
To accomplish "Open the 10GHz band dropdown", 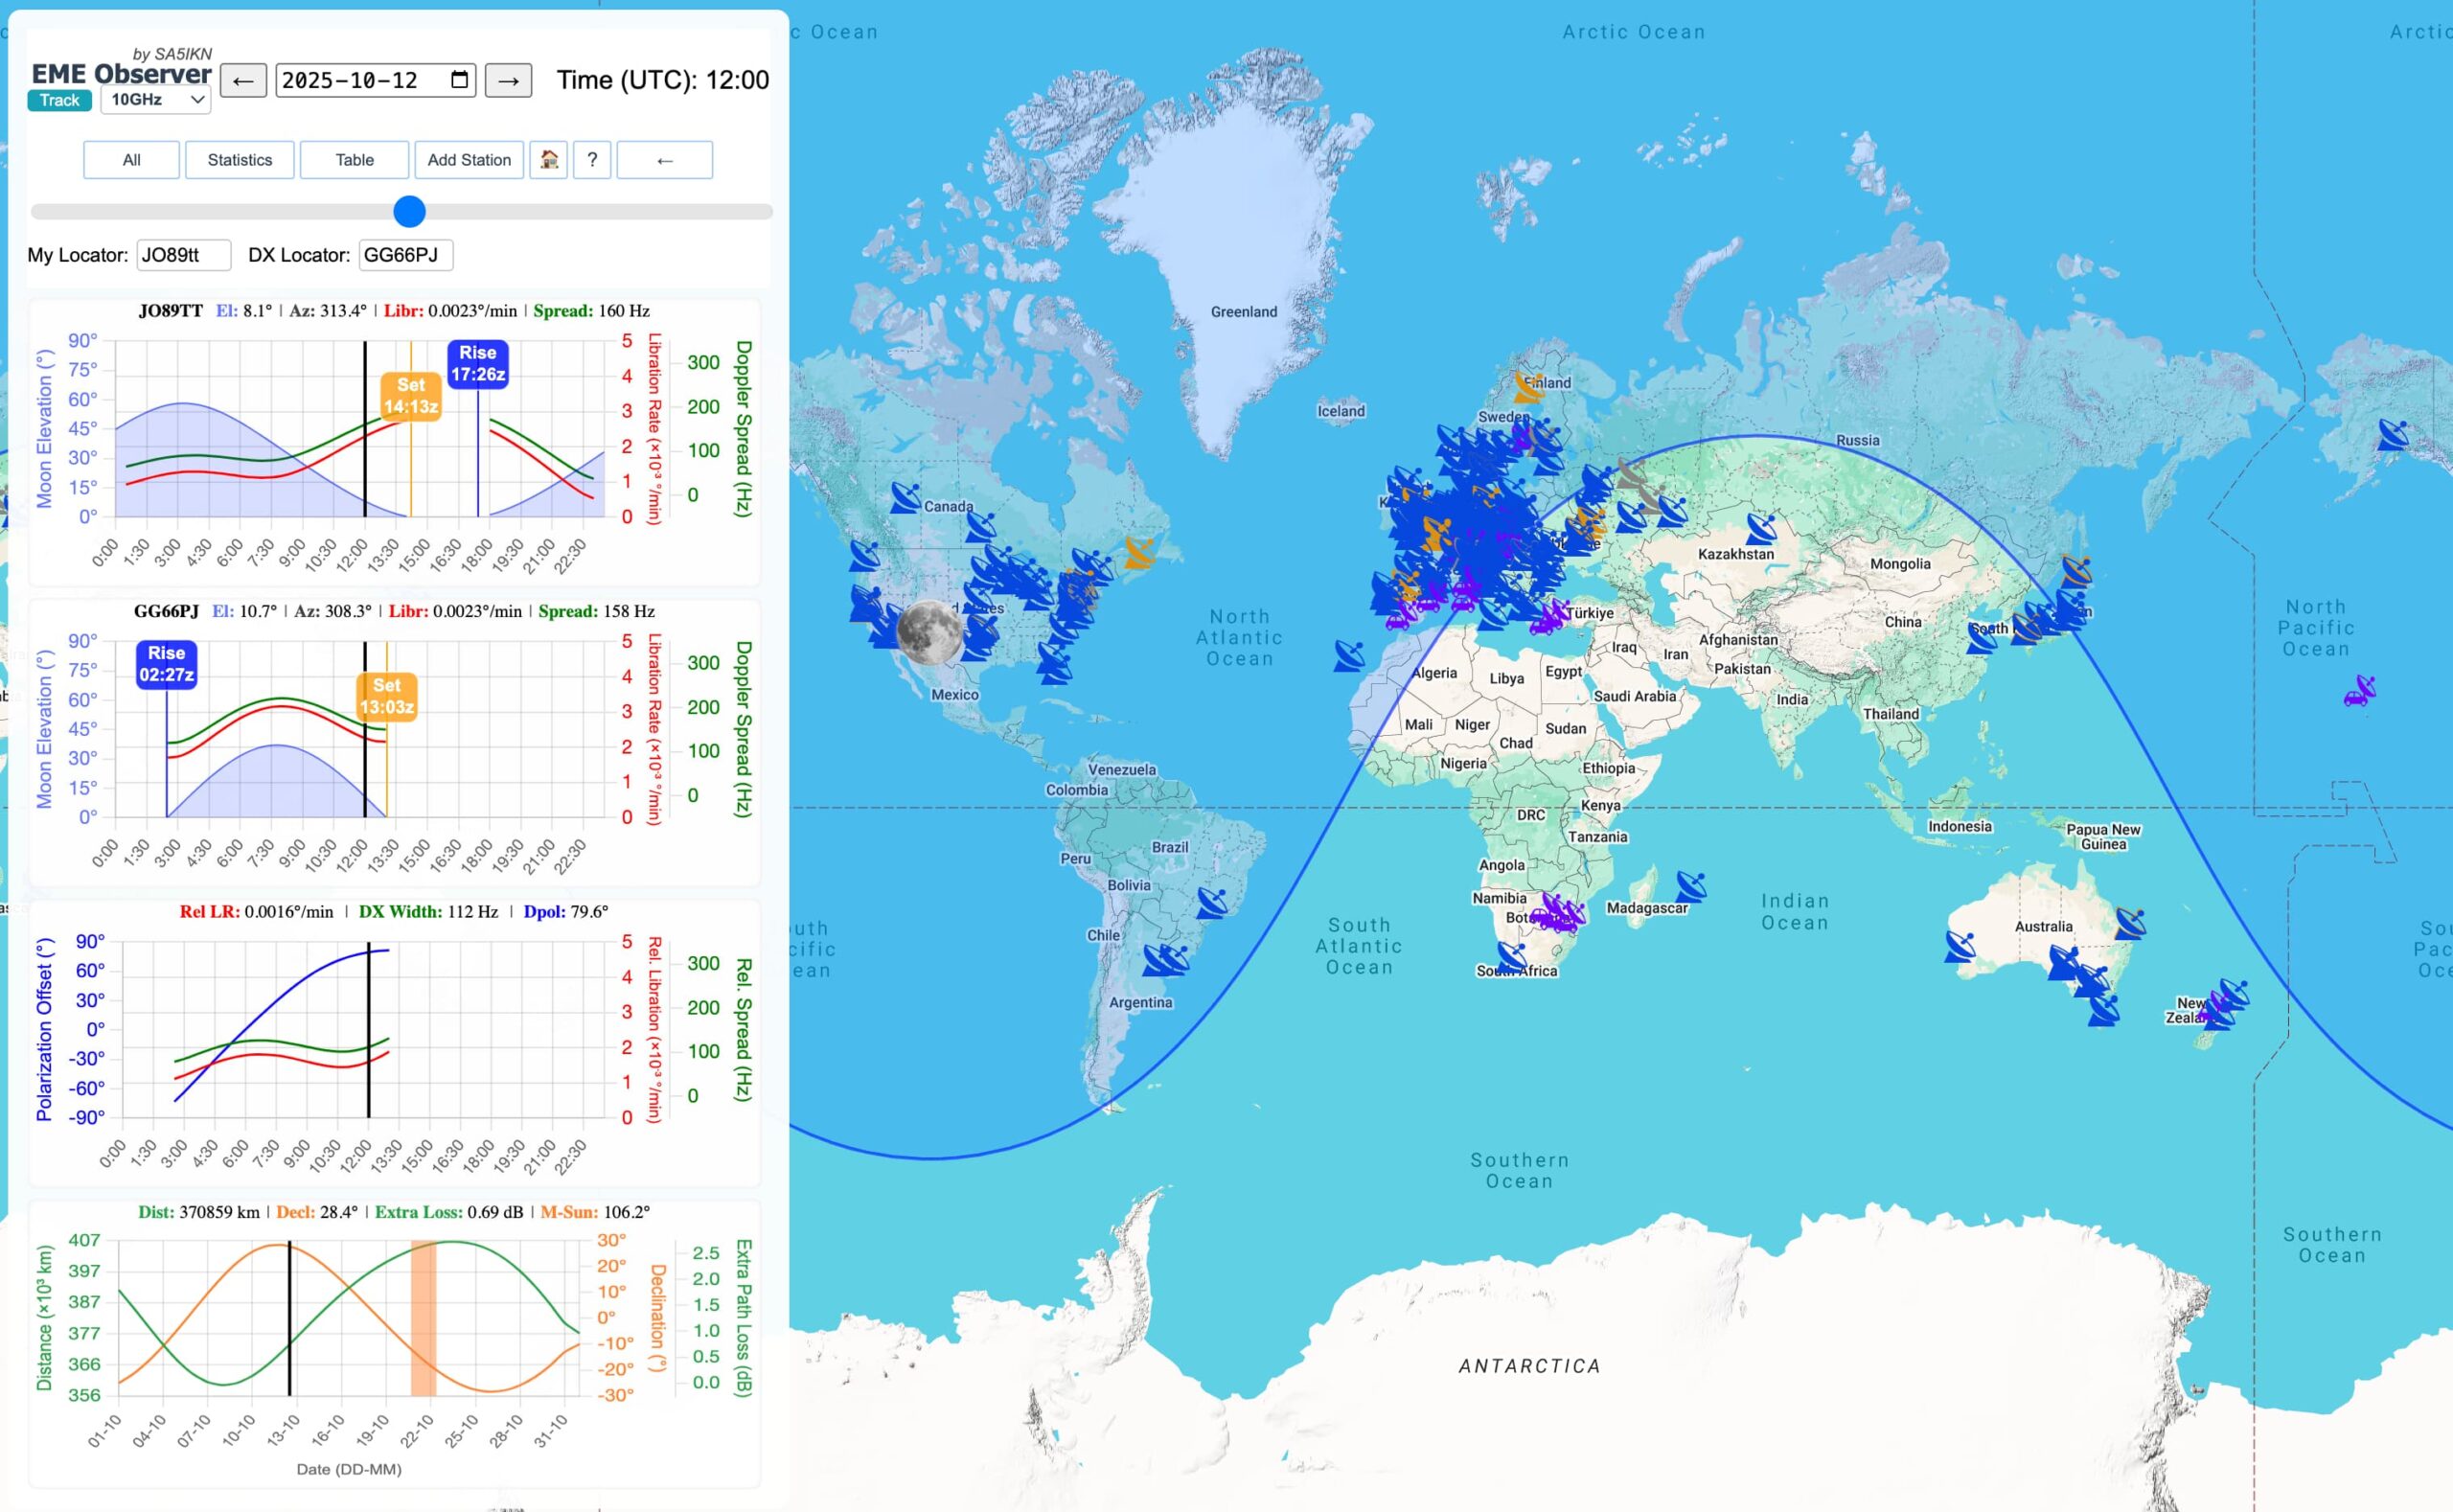I will [x=155, y=100].
